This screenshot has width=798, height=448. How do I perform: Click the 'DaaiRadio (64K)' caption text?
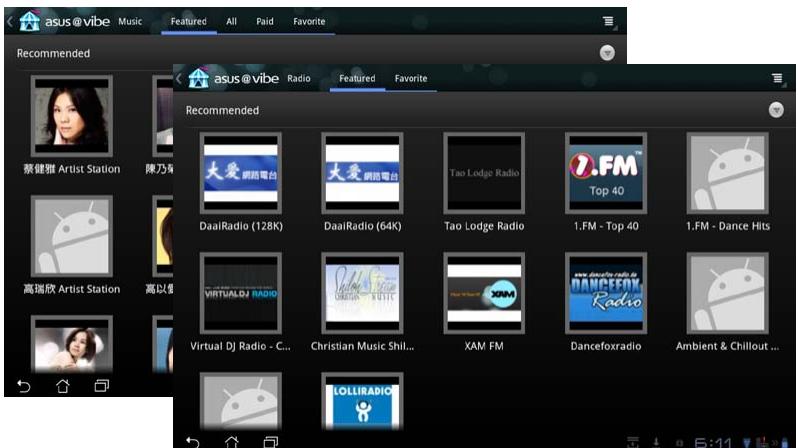point(362,226)
